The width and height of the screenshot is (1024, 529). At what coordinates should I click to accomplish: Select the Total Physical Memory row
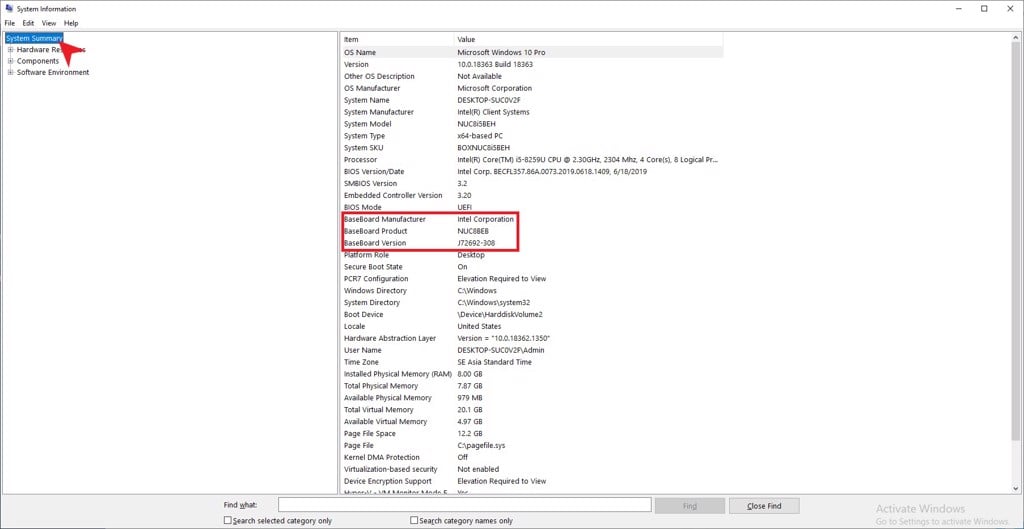pyautogui.click(x=532, y=385)
